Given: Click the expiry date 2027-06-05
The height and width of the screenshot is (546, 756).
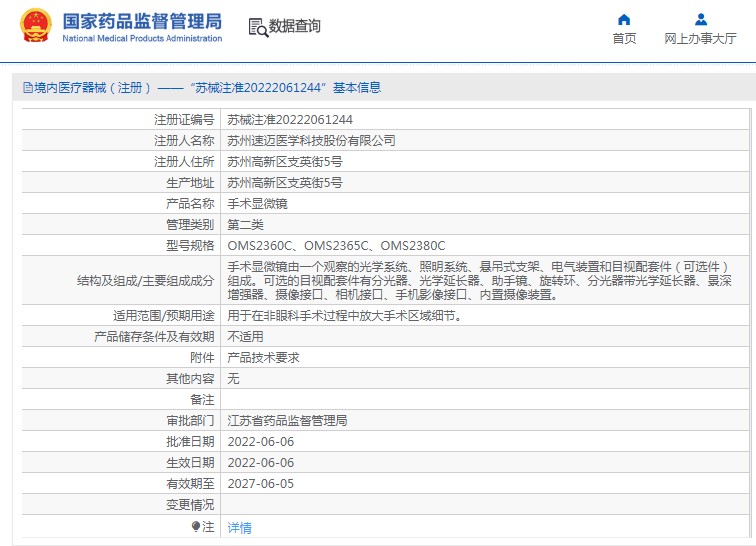Looking at the screenshot, I should click(261, 484).
